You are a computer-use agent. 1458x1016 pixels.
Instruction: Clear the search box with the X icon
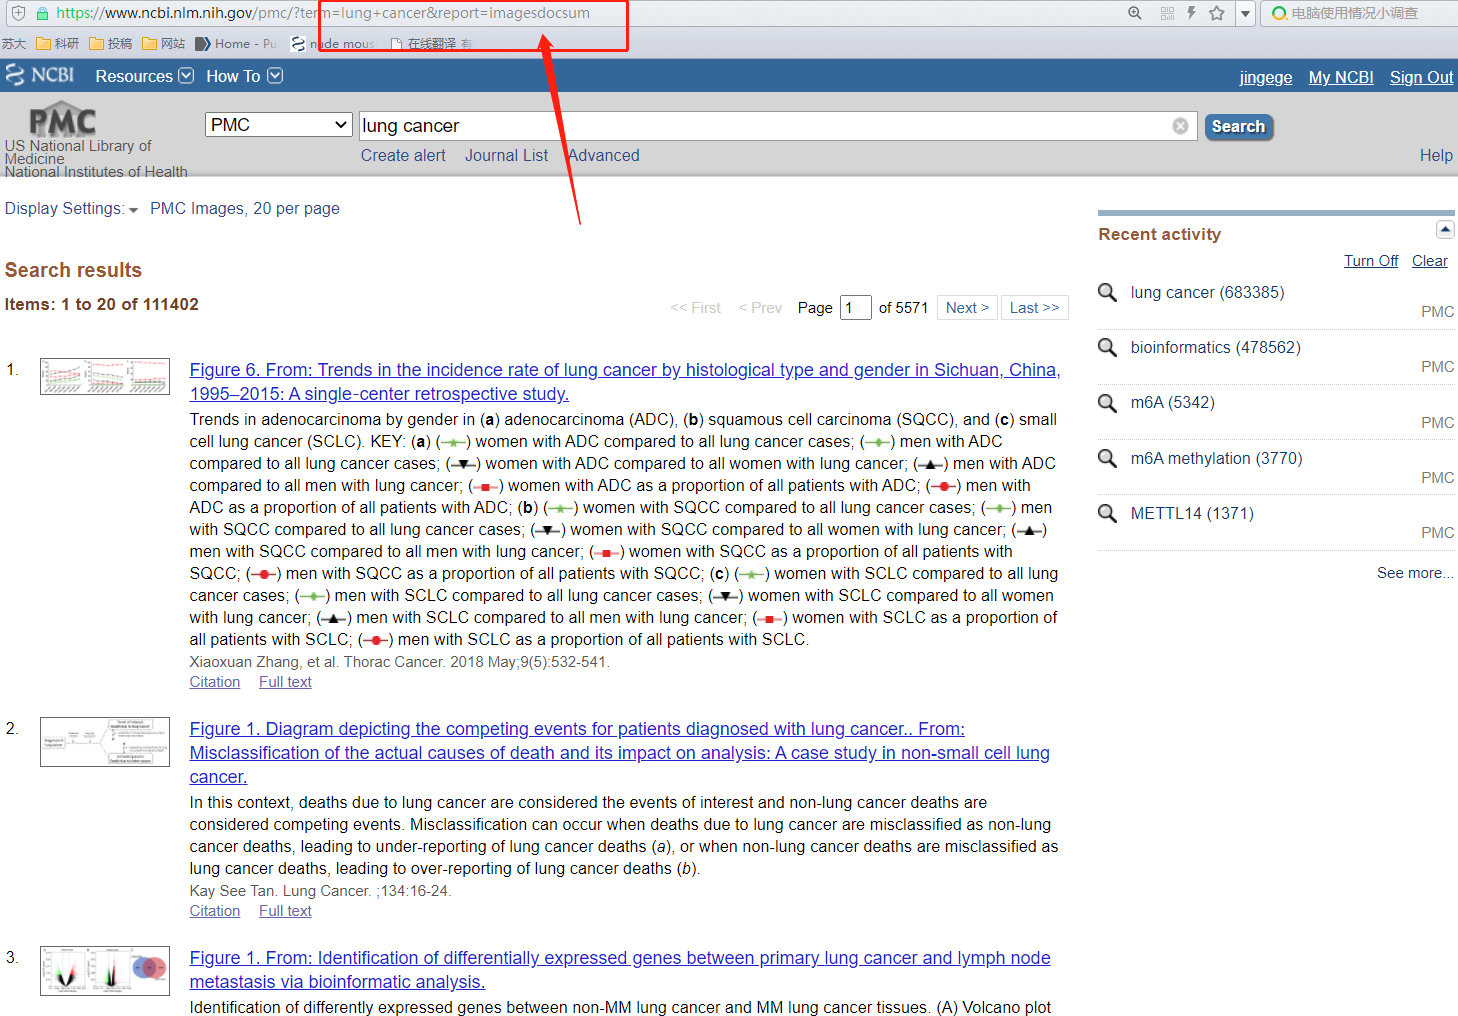pos(1180,126)
